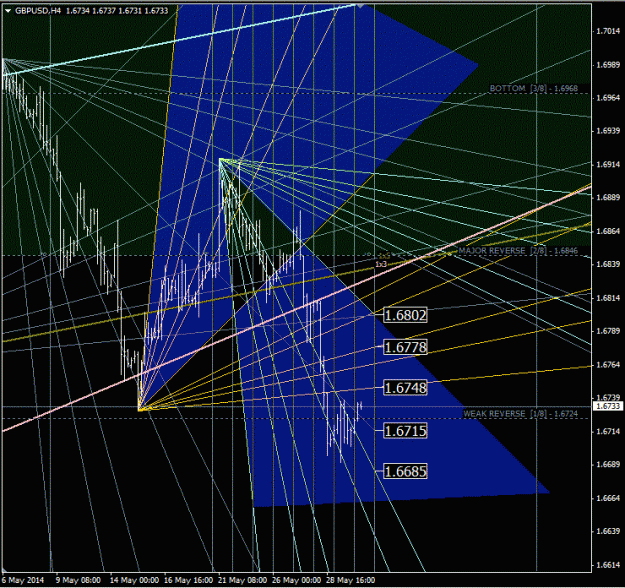
Task: Click the 1.6689 value on price scale
Action: click(x=608, y=464)
